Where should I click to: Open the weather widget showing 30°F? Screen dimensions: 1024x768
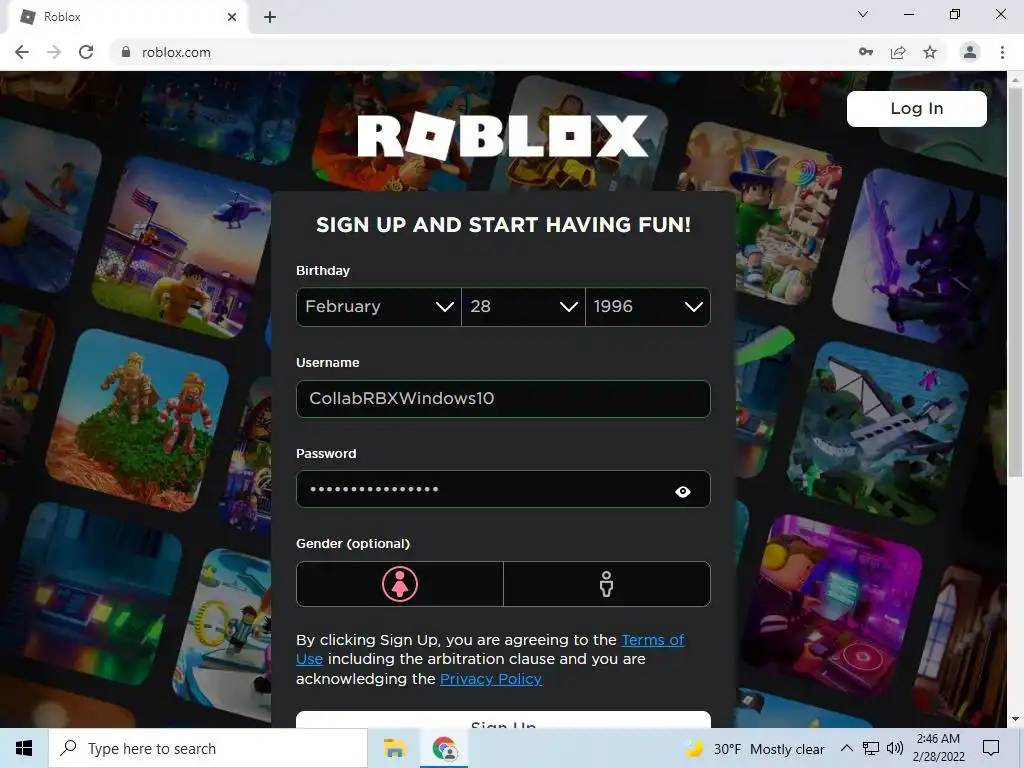(754, 748)
